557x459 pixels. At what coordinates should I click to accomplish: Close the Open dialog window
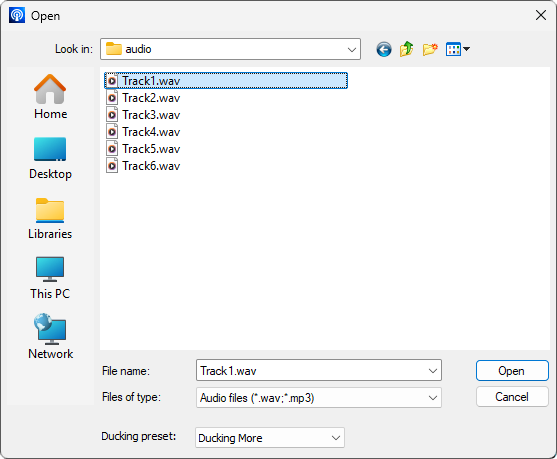pos(541,15)
